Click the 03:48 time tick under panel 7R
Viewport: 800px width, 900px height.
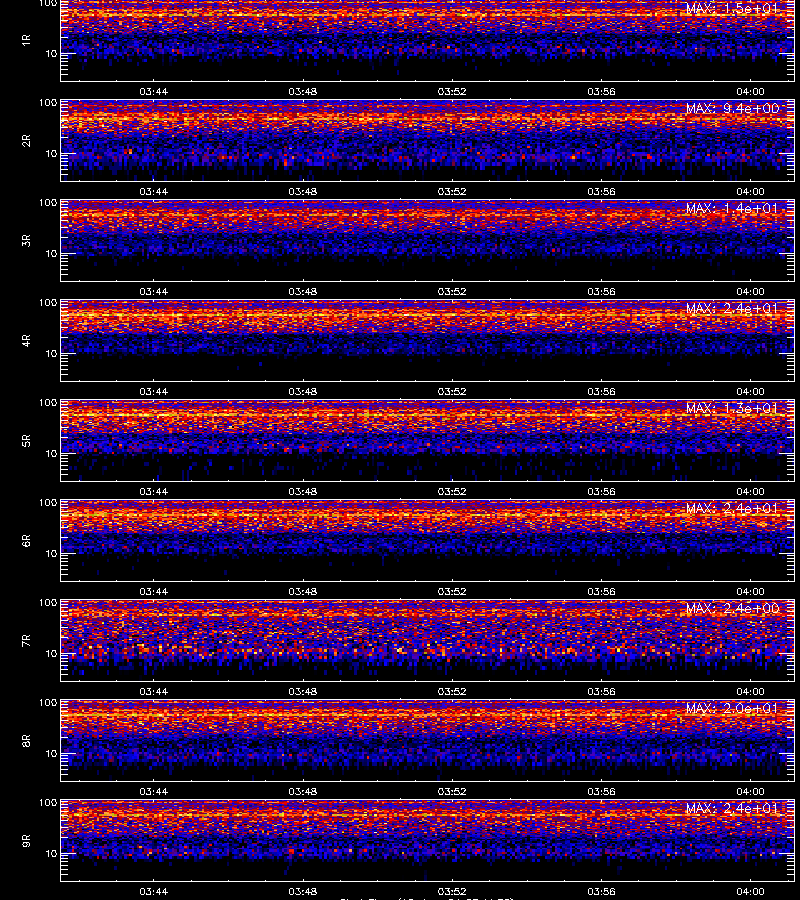tap(302, 692)
